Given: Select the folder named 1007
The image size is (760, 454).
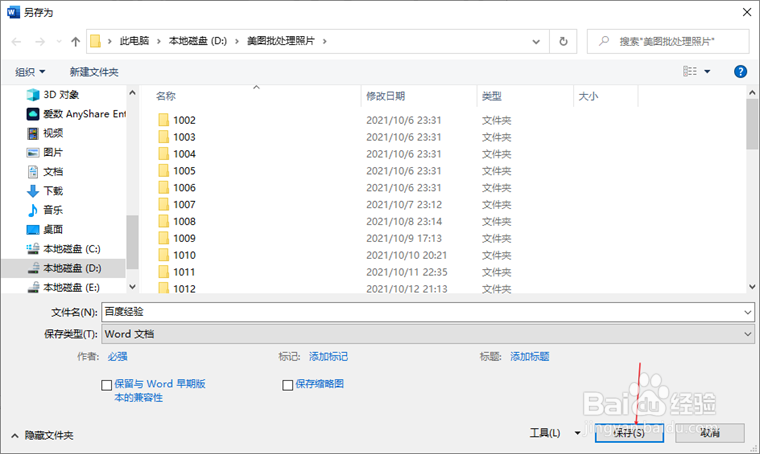Looking at the screenshot, I should coord(184,204).
